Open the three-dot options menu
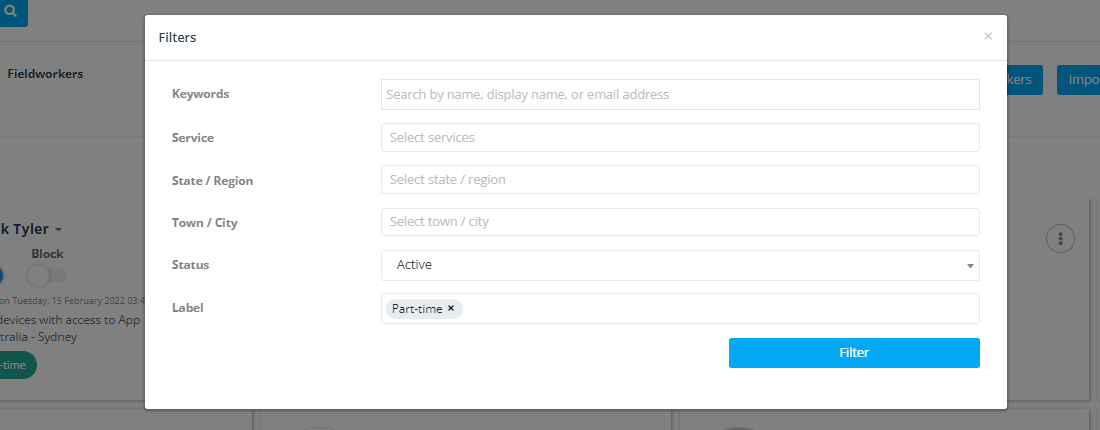1100x430 pixels. click(x=1060, y=239)
